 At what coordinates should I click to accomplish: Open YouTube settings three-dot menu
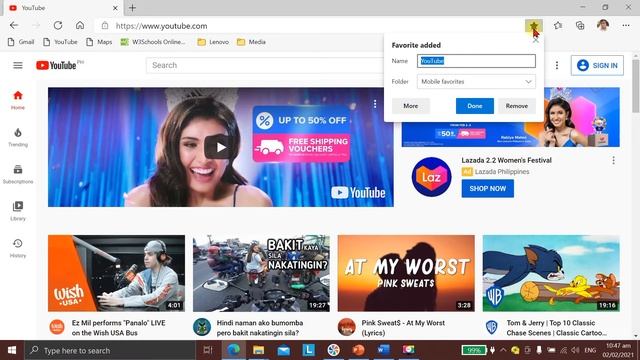coord(557,65)
